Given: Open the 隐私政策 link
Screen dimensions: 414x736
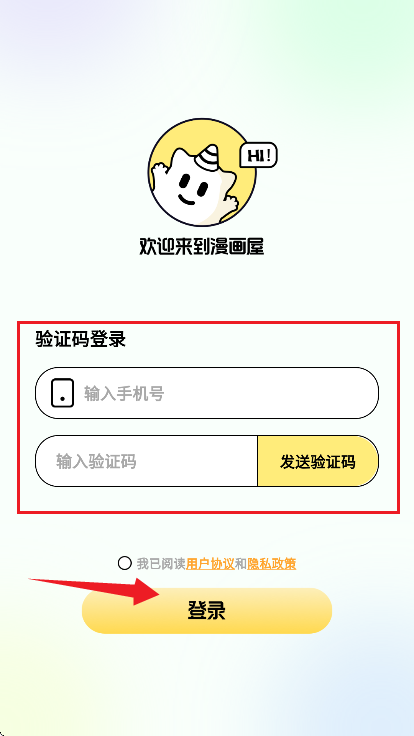Looking at the screenshot, I should [272, 563].
